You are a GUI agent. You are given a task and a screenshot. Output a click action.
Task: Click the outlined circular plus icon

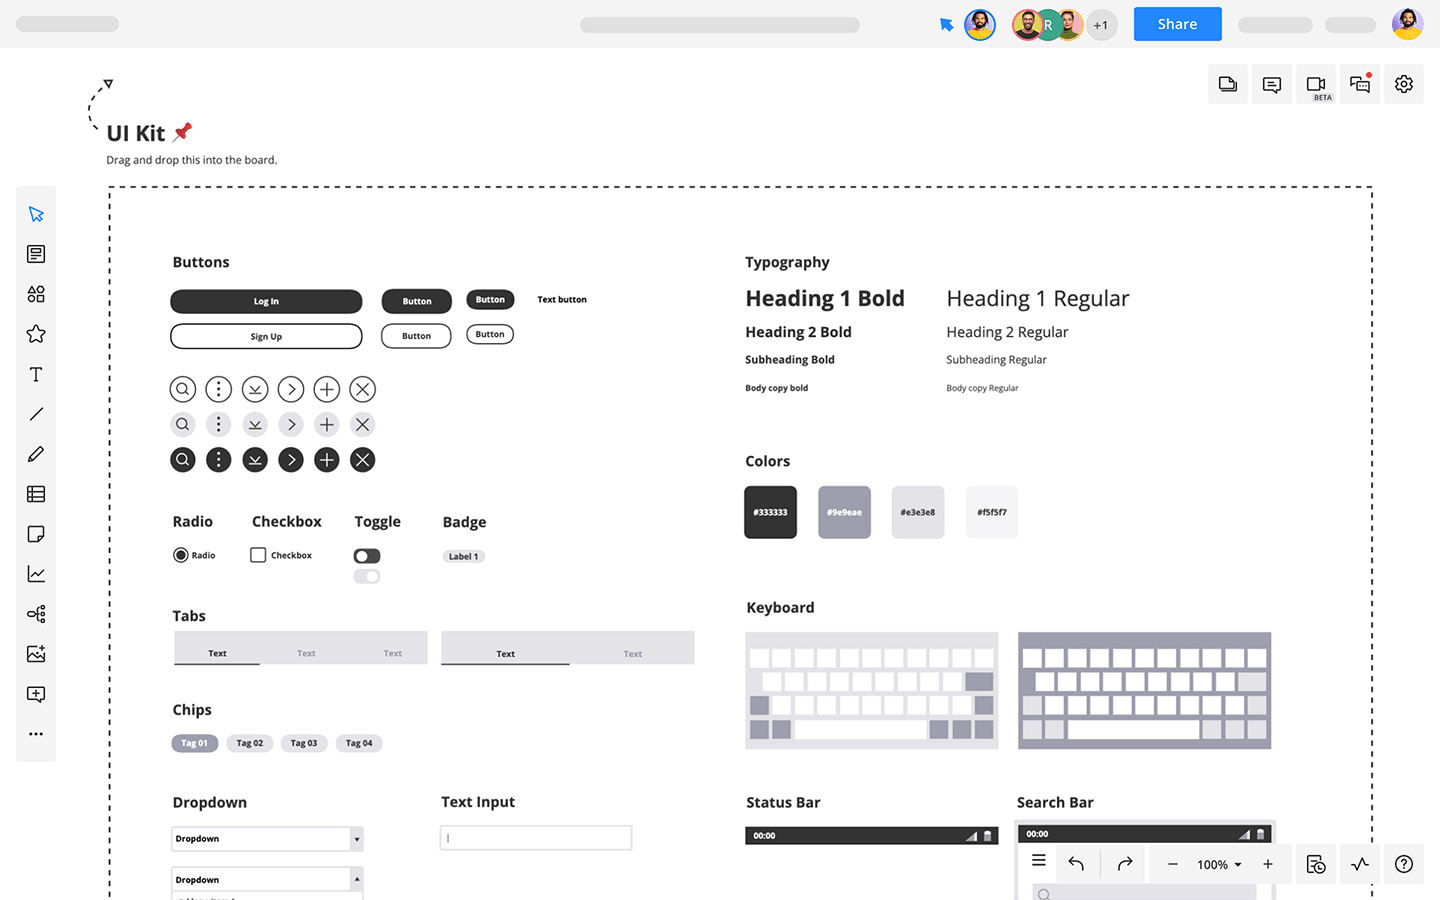click(327, 389)
